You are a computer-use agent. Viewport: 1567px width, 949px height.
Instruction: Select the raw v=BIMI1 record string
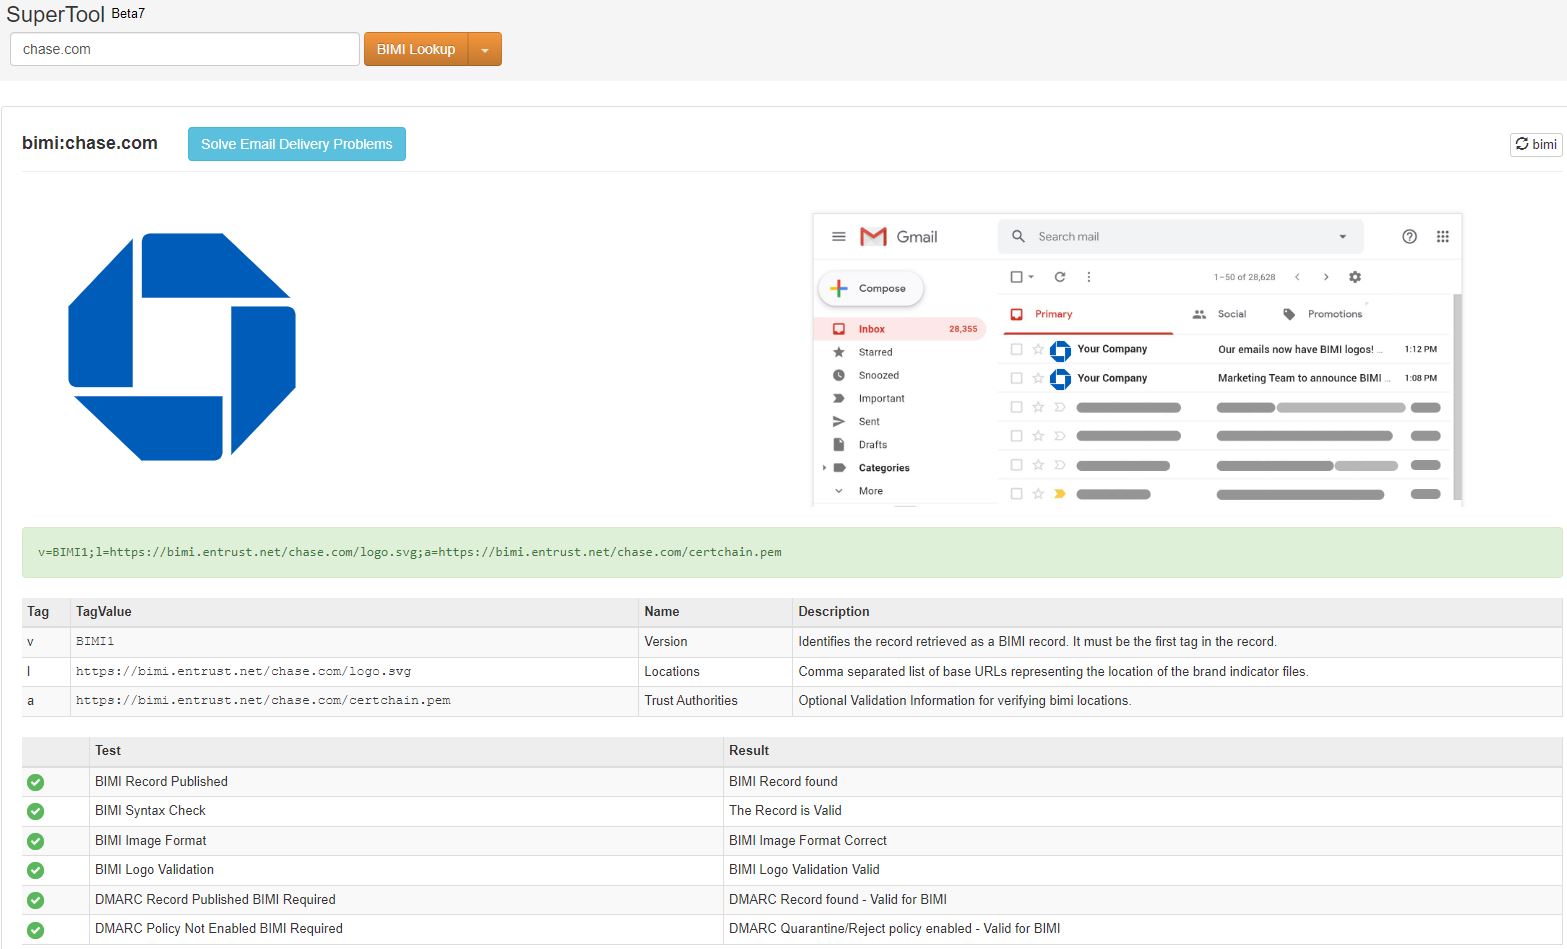point(410,552)
